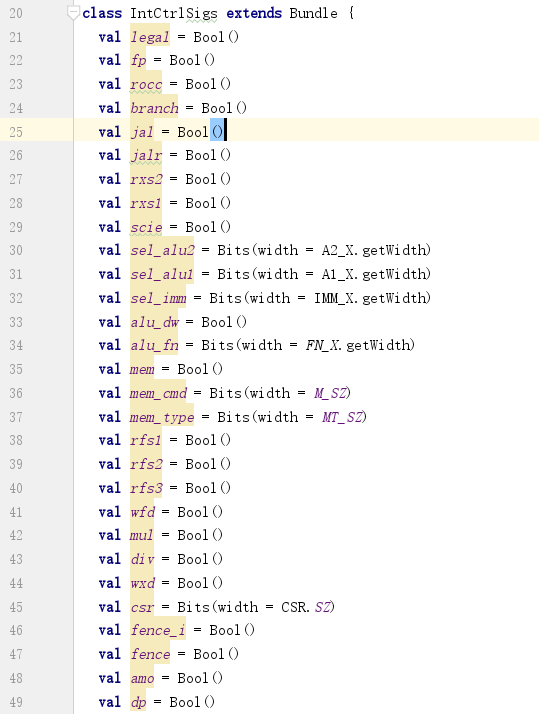This screenshot has height=714, width=539.
Task: Click the sel_alu2 identifier
Action: click(x=162, y=251)
